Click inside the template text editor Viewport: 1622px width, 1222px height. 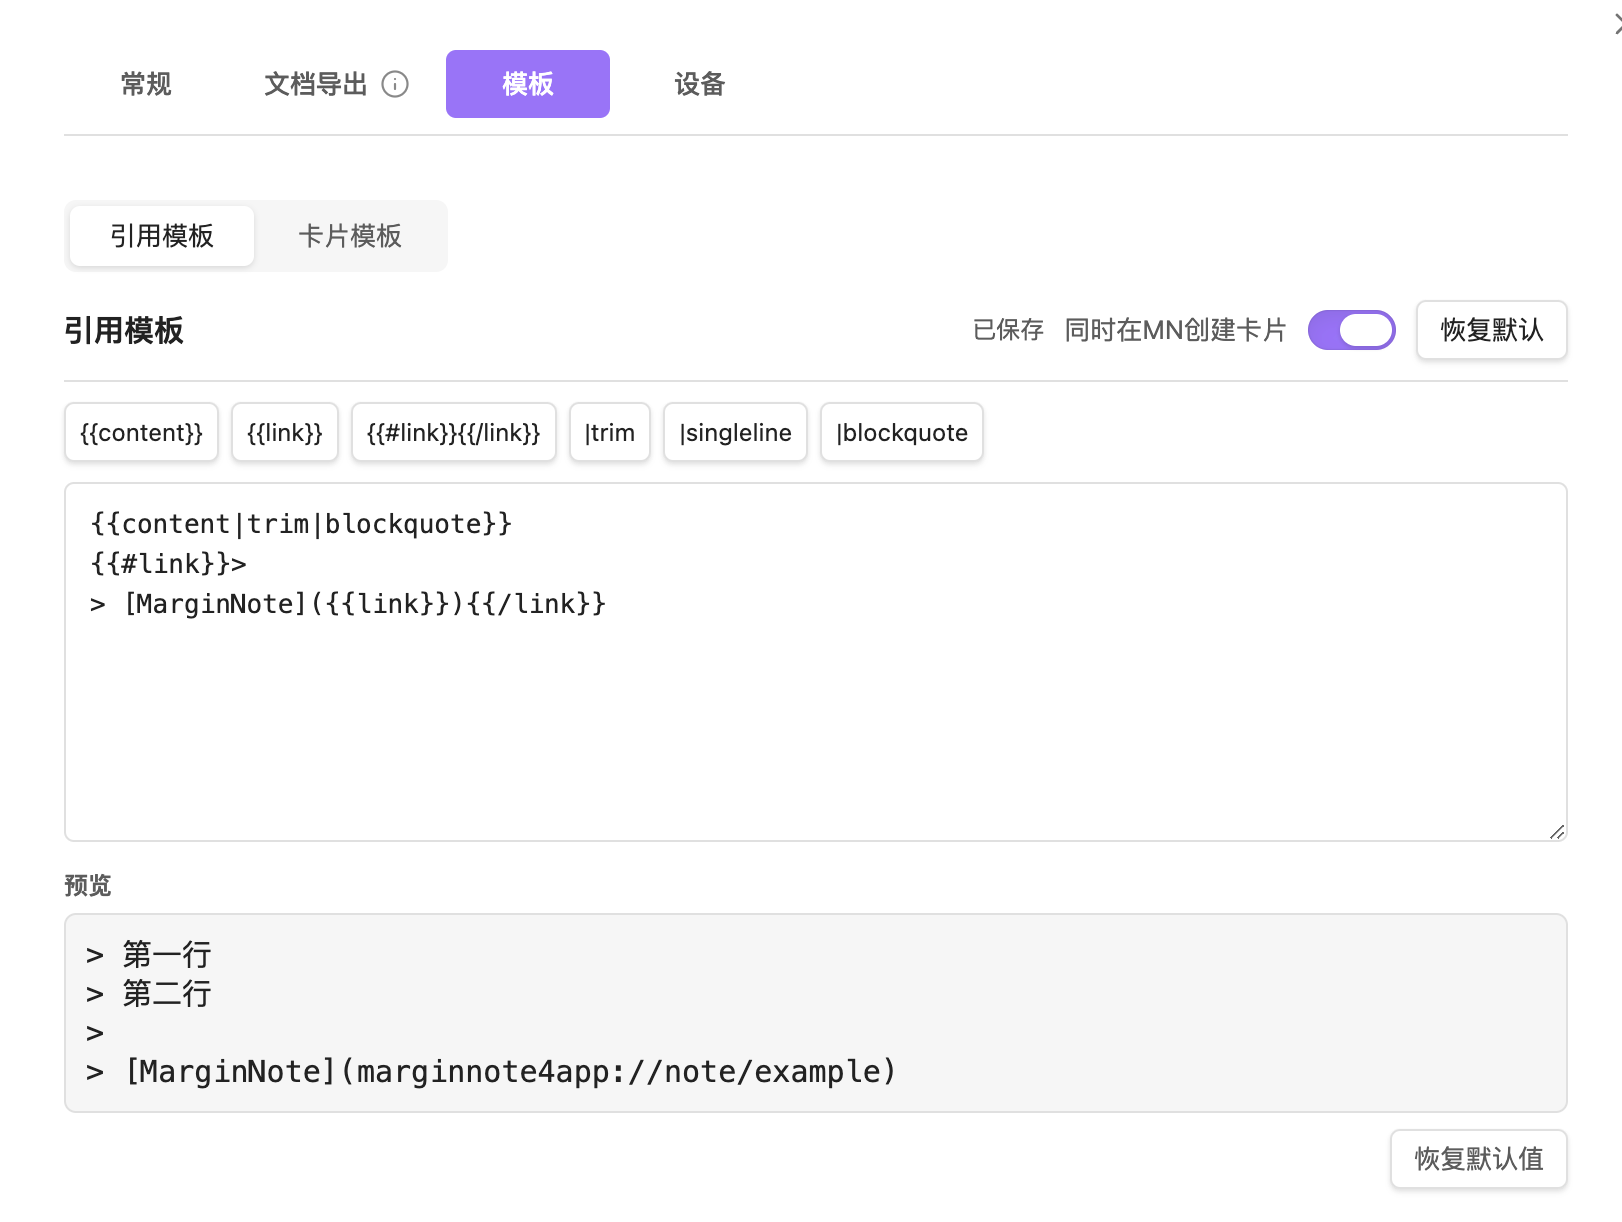(816, 662)
